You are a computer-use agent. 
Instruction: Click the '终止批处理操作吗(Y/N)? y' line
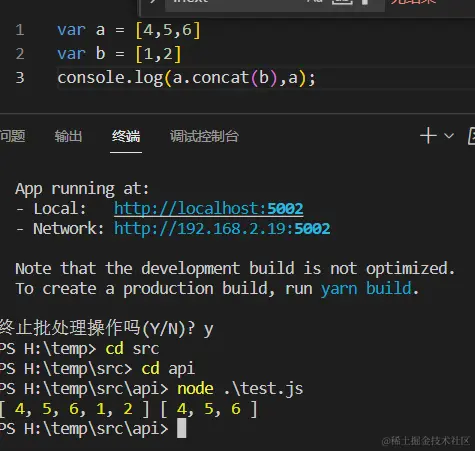(x=106, y=328)
